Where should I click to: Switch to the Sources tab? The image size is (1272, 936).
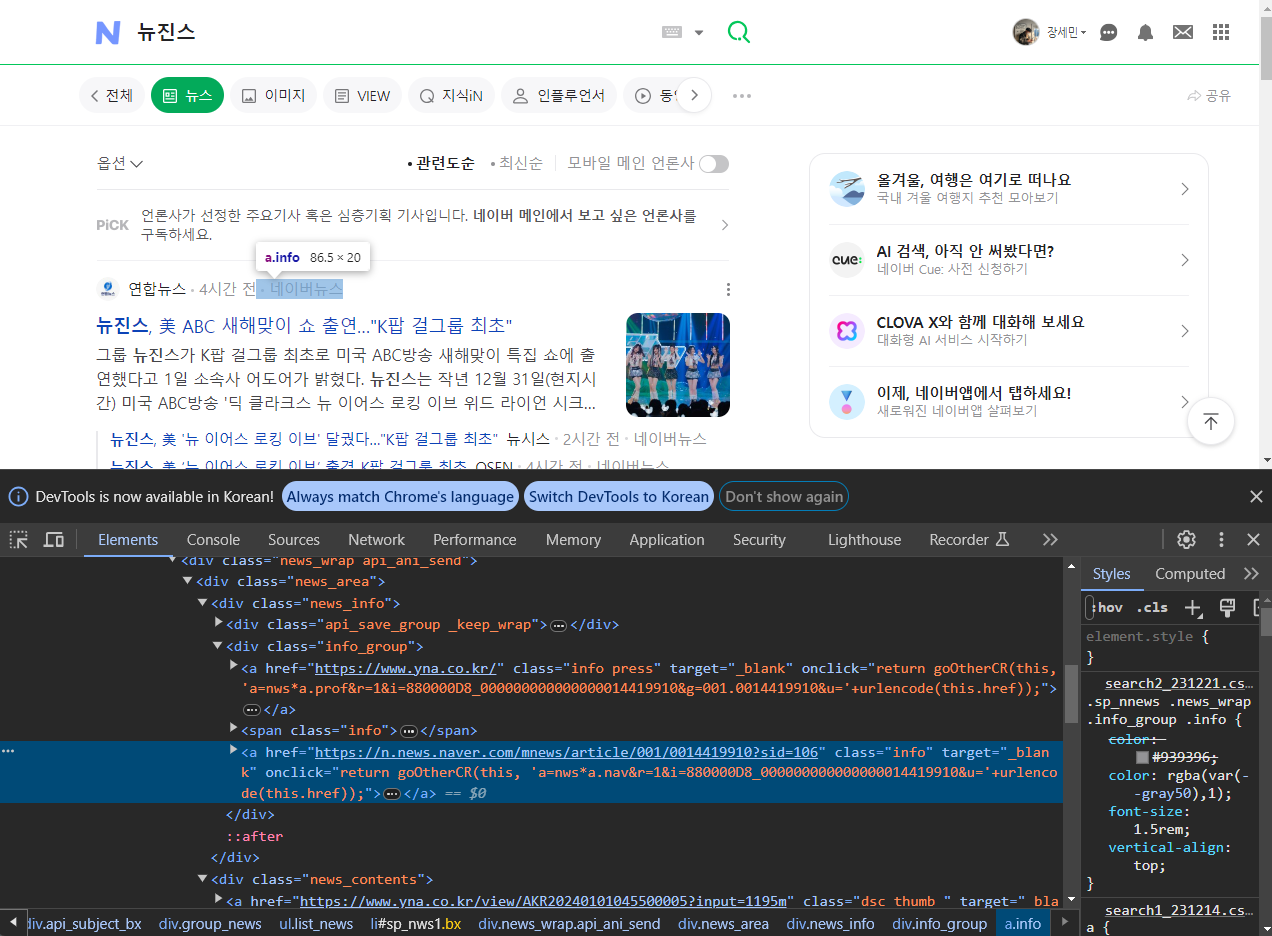tap(294, 540)
